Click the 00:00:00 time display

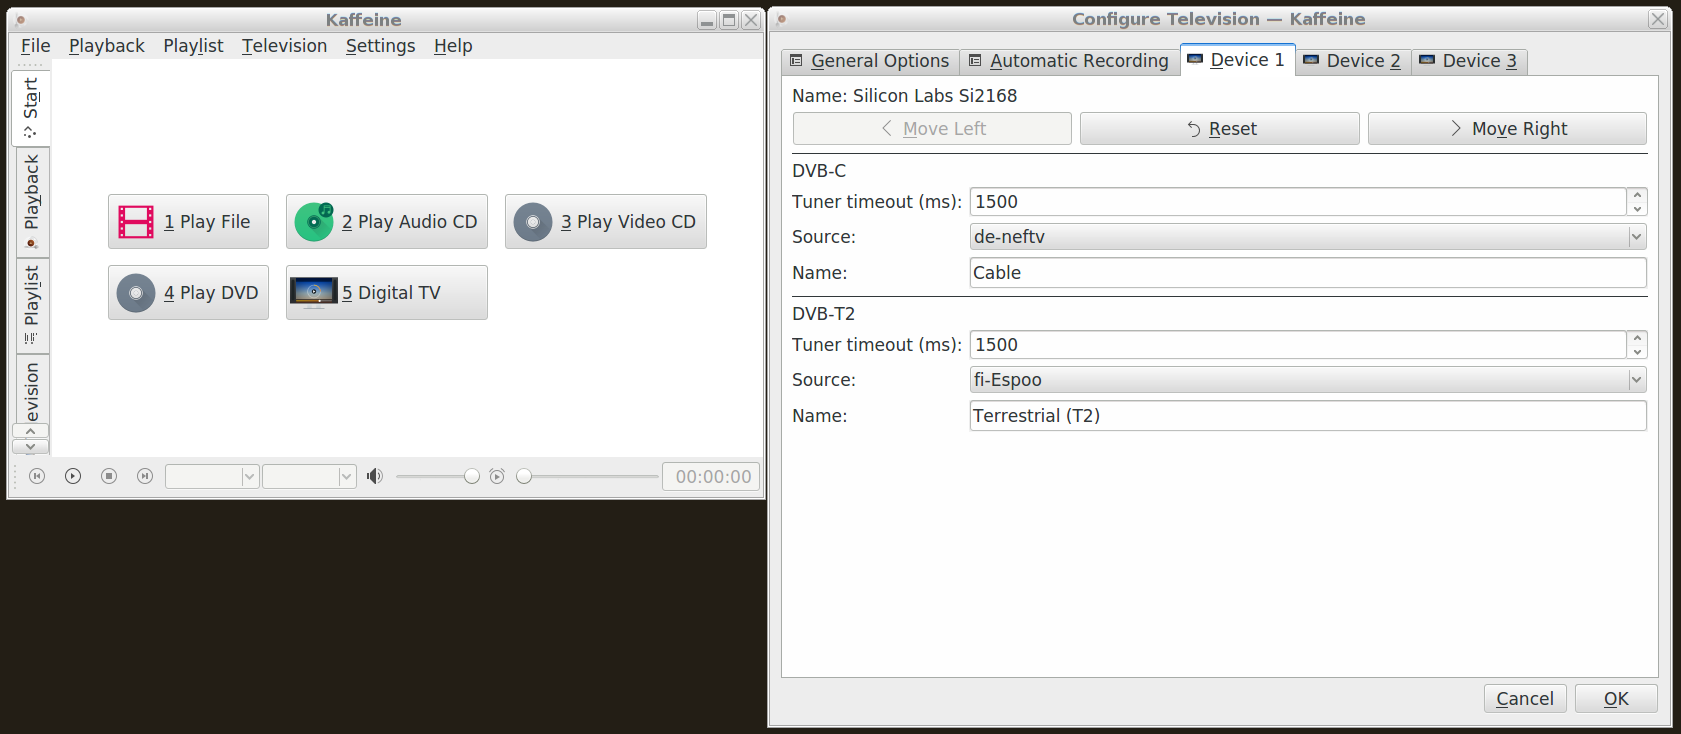[x=711, y=477]
